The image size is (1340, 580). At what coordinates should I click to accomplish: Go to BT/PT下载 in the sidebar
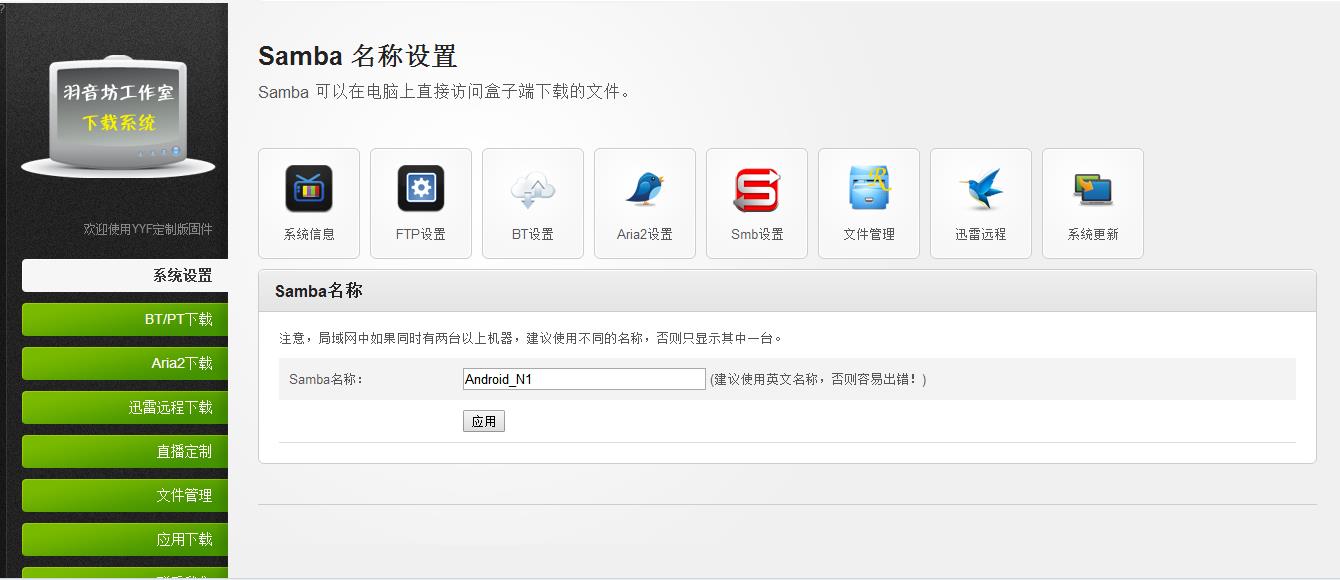coord(125,320)
